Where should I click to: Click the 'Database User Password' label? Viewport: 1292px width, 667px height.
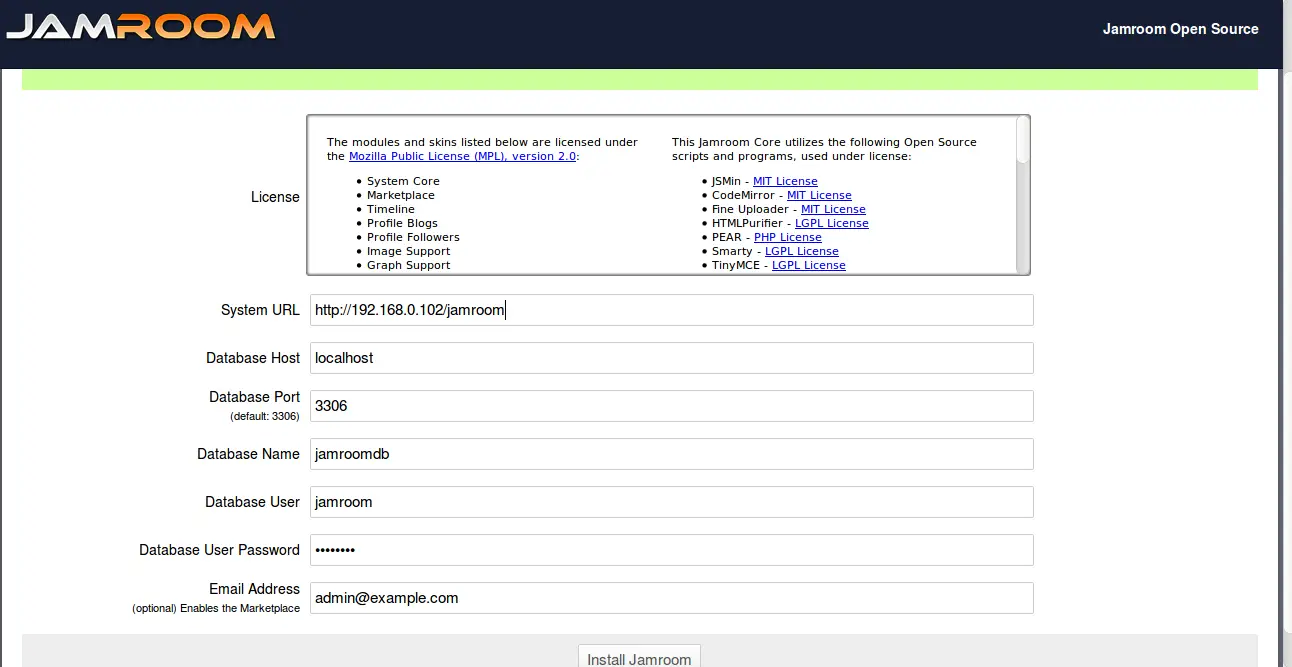coord(219,550)
